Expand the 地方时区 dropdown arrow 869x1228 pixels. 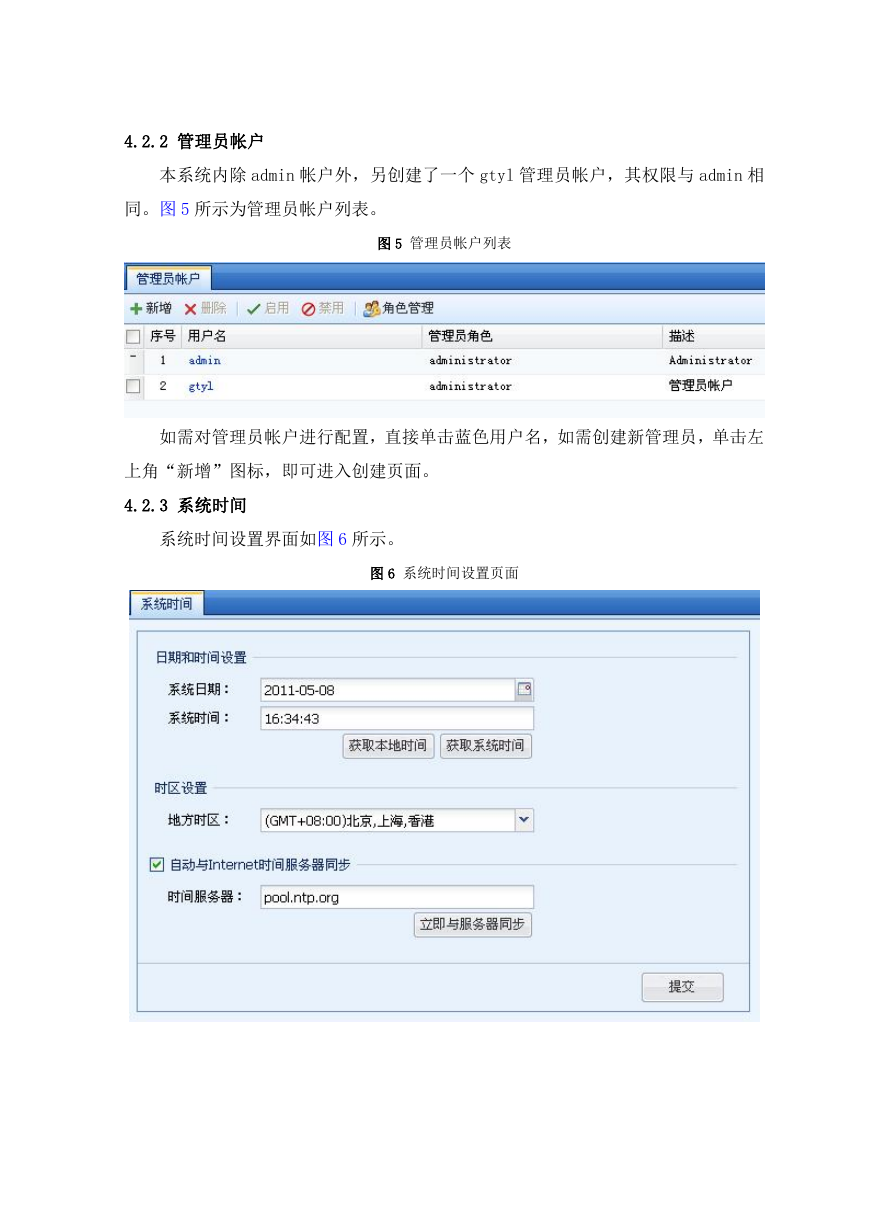524,820
